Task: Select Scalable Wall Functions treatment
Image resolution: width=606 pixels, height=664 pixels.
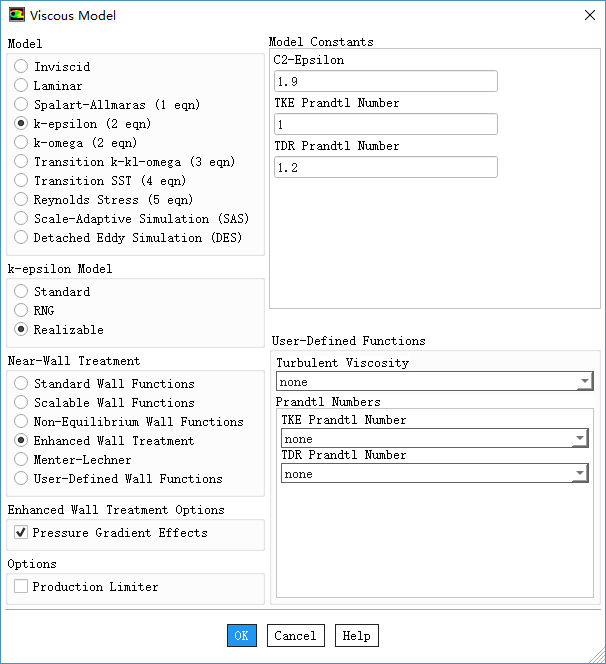Action: click(x=21, y=403)
